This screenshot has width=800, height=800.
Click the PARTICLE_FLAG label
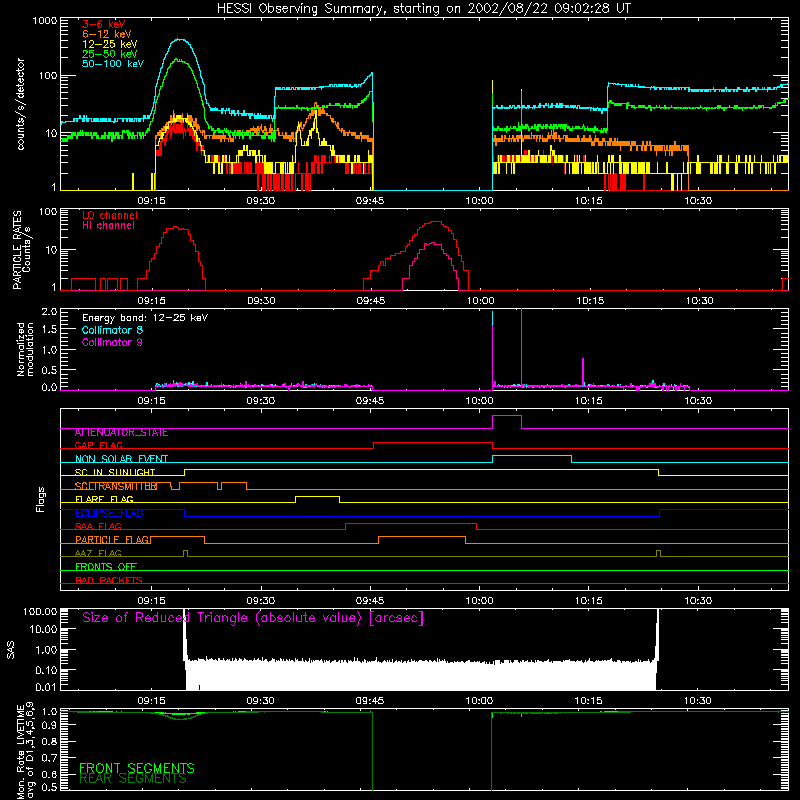[x=112, y=540]
